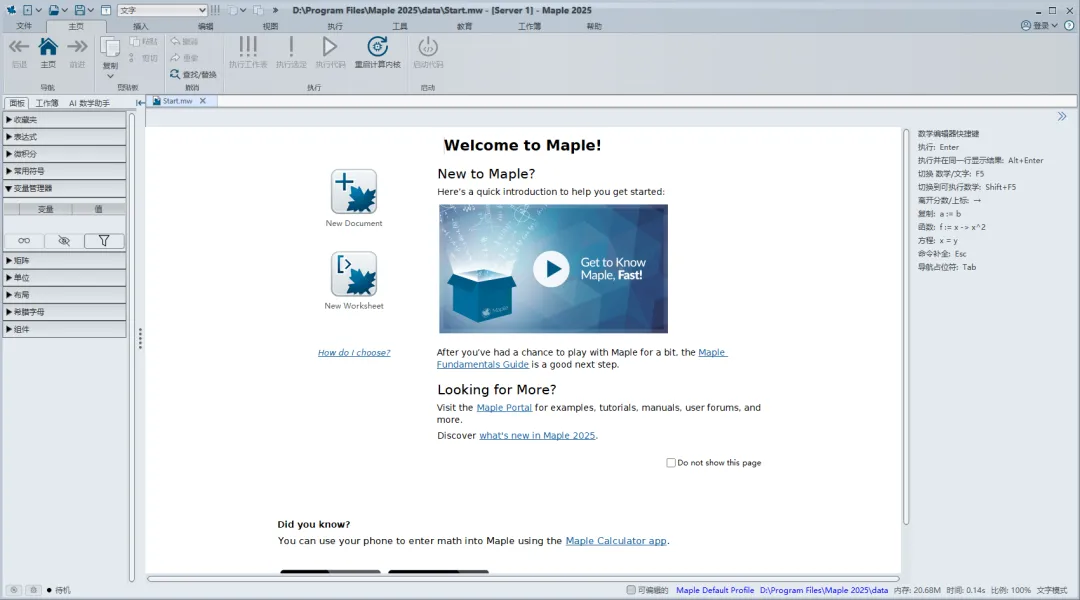Expand the 常用符号 palette
1080x600 pixels.
point(64,171)
